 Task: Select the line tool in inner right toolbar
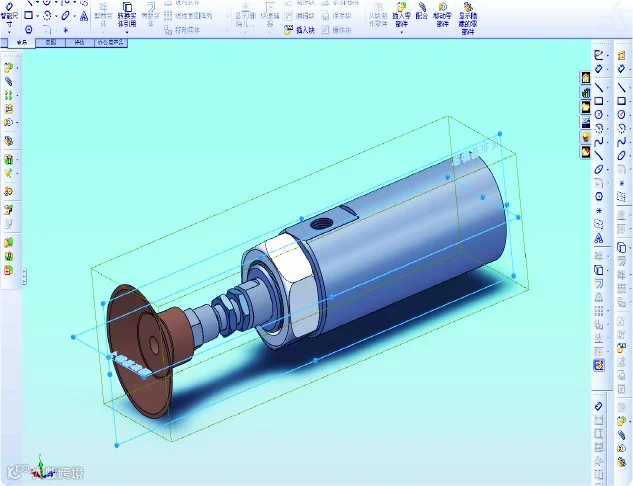[599, 87]
